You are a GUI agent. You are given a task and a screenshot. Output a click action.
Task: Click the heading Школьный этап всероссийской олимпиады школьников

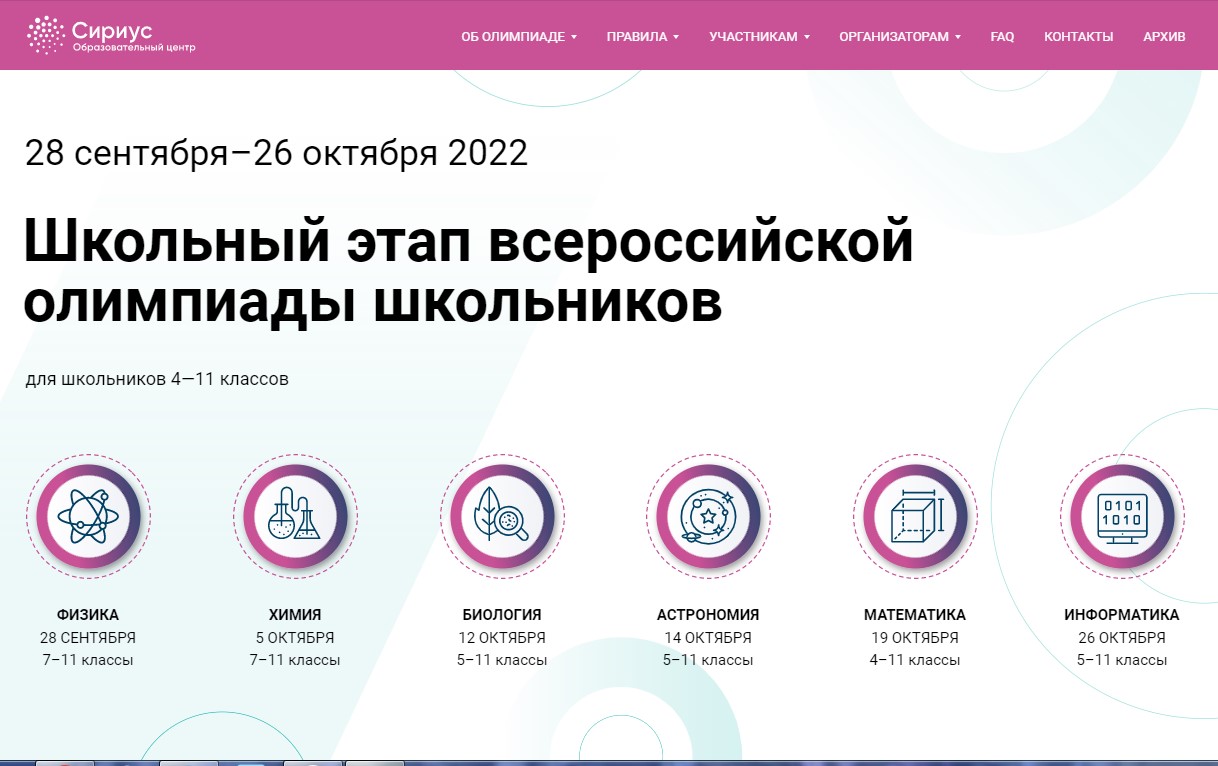click(x=469, y=270)
